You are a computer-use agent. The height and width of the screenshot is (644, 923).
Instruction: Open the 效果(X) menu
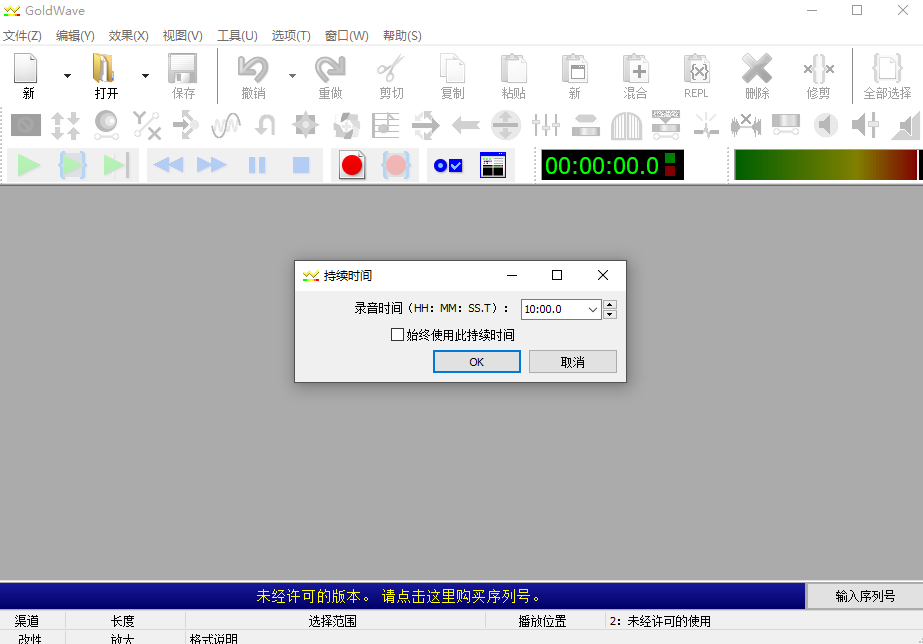128,36
